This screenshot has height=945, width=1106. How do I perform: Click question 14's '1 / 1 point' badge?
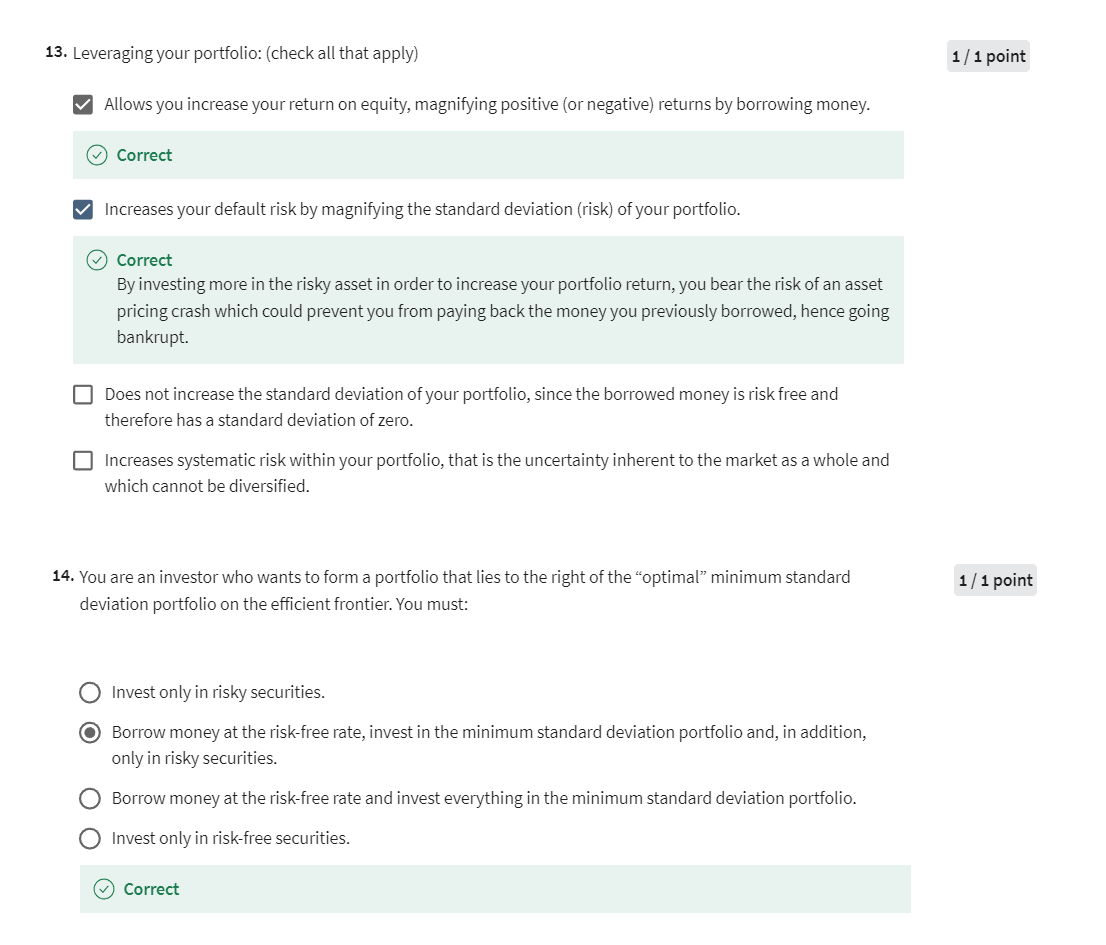(995, 580)
